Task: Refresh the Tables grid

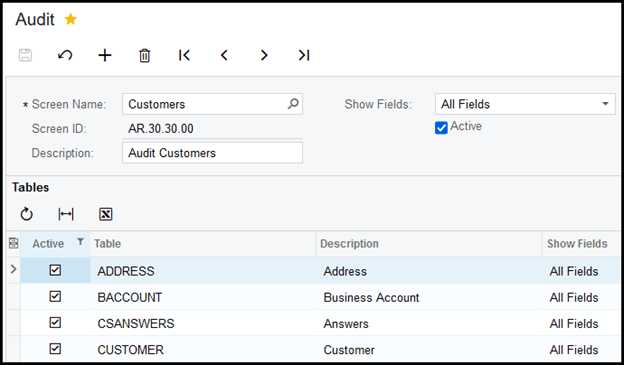Action: tap(26, 214)
